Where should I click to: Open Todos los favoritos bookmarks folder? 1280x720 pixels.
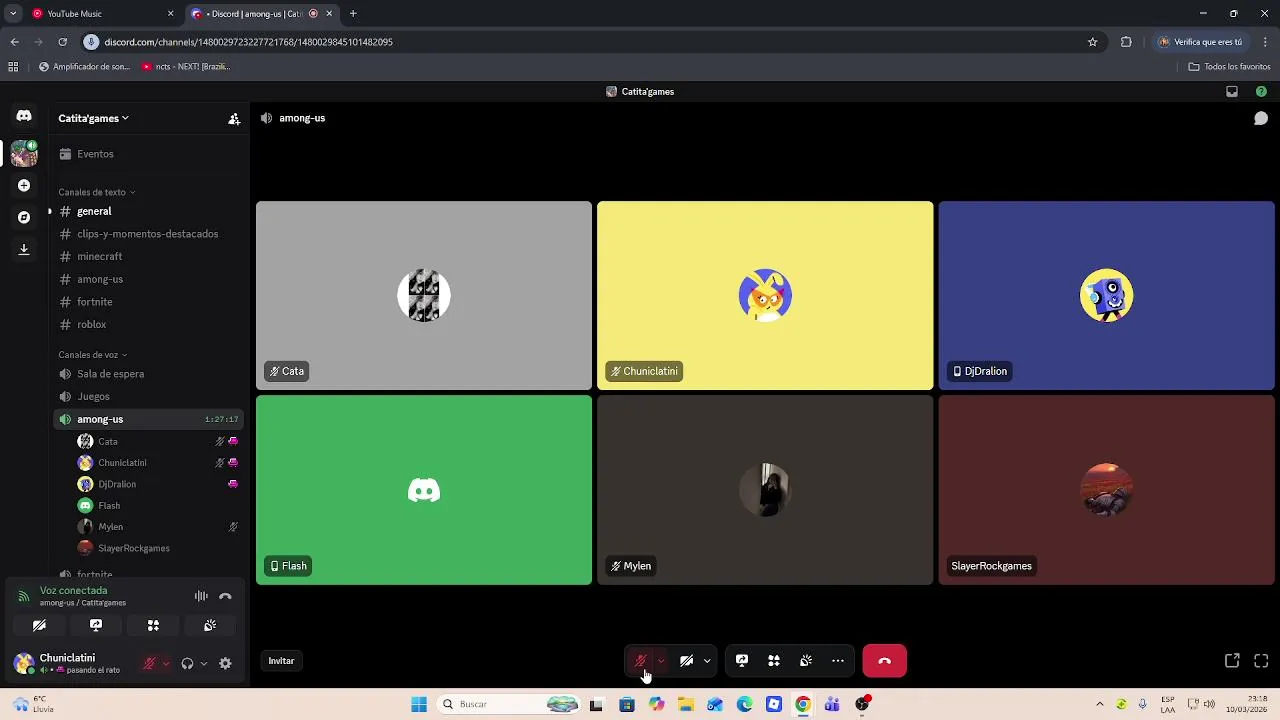click(x=1230, y=67)
